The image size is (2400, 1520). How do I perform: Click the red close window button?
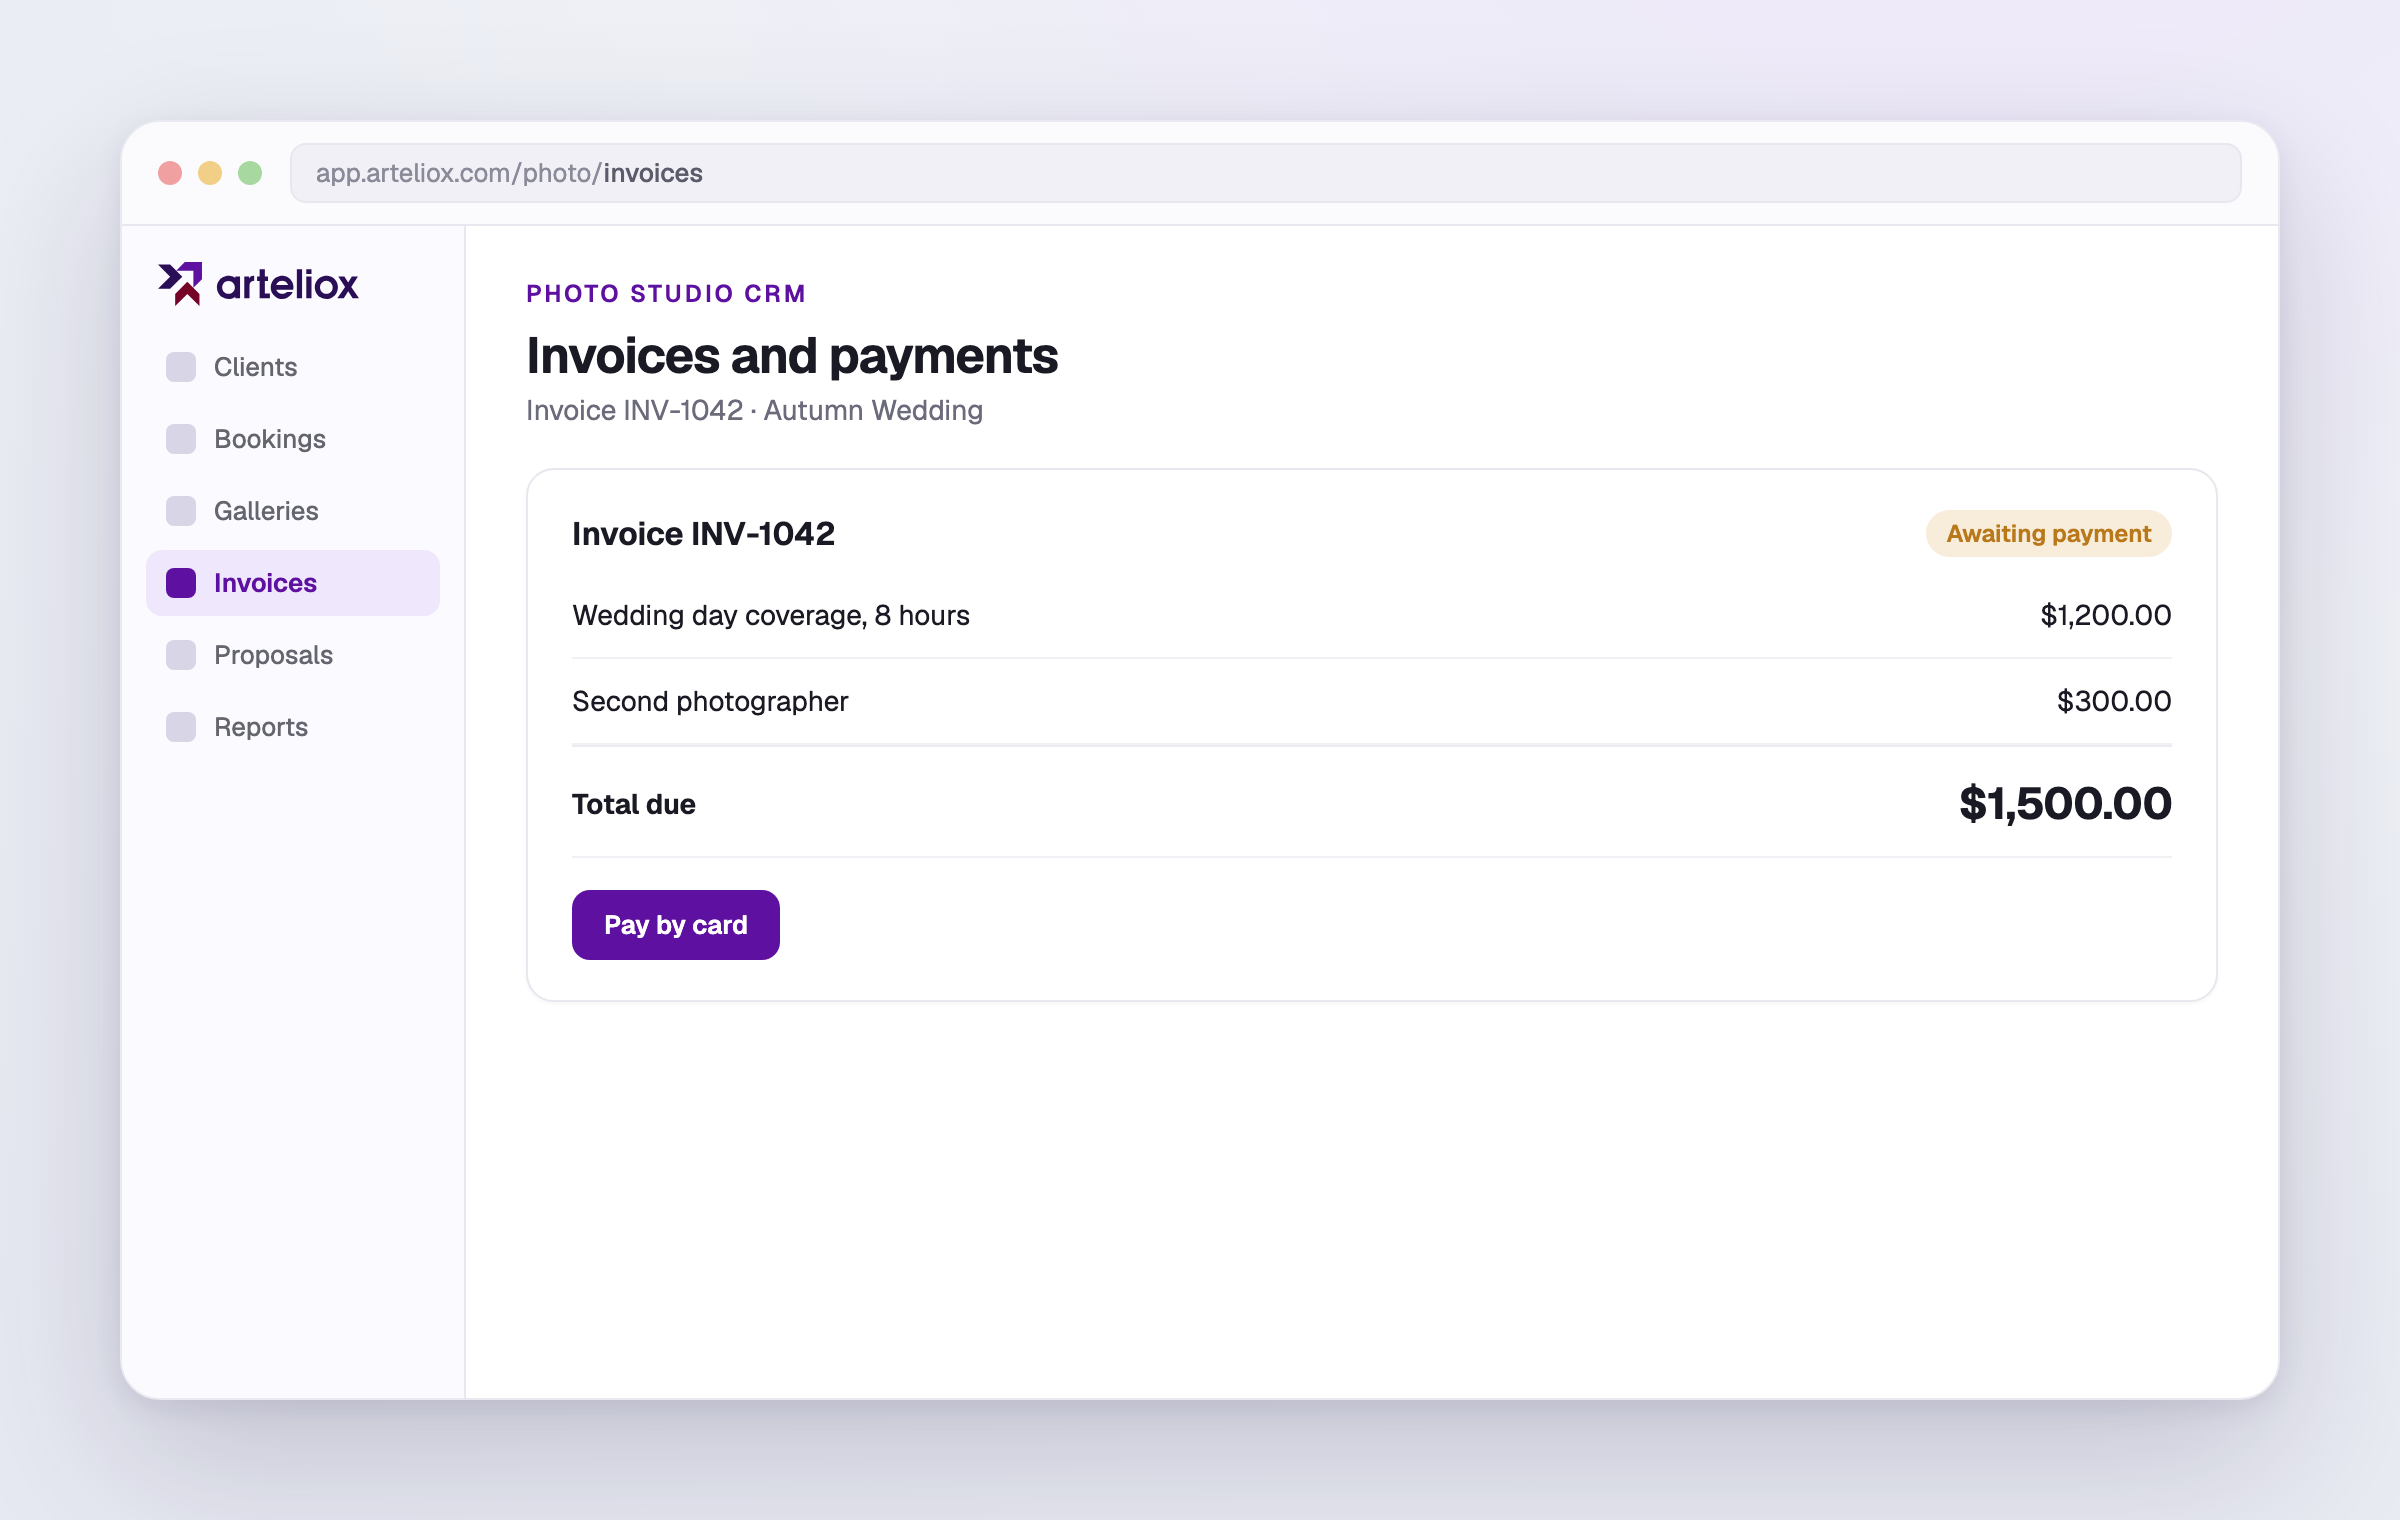(x=170, y=173)
